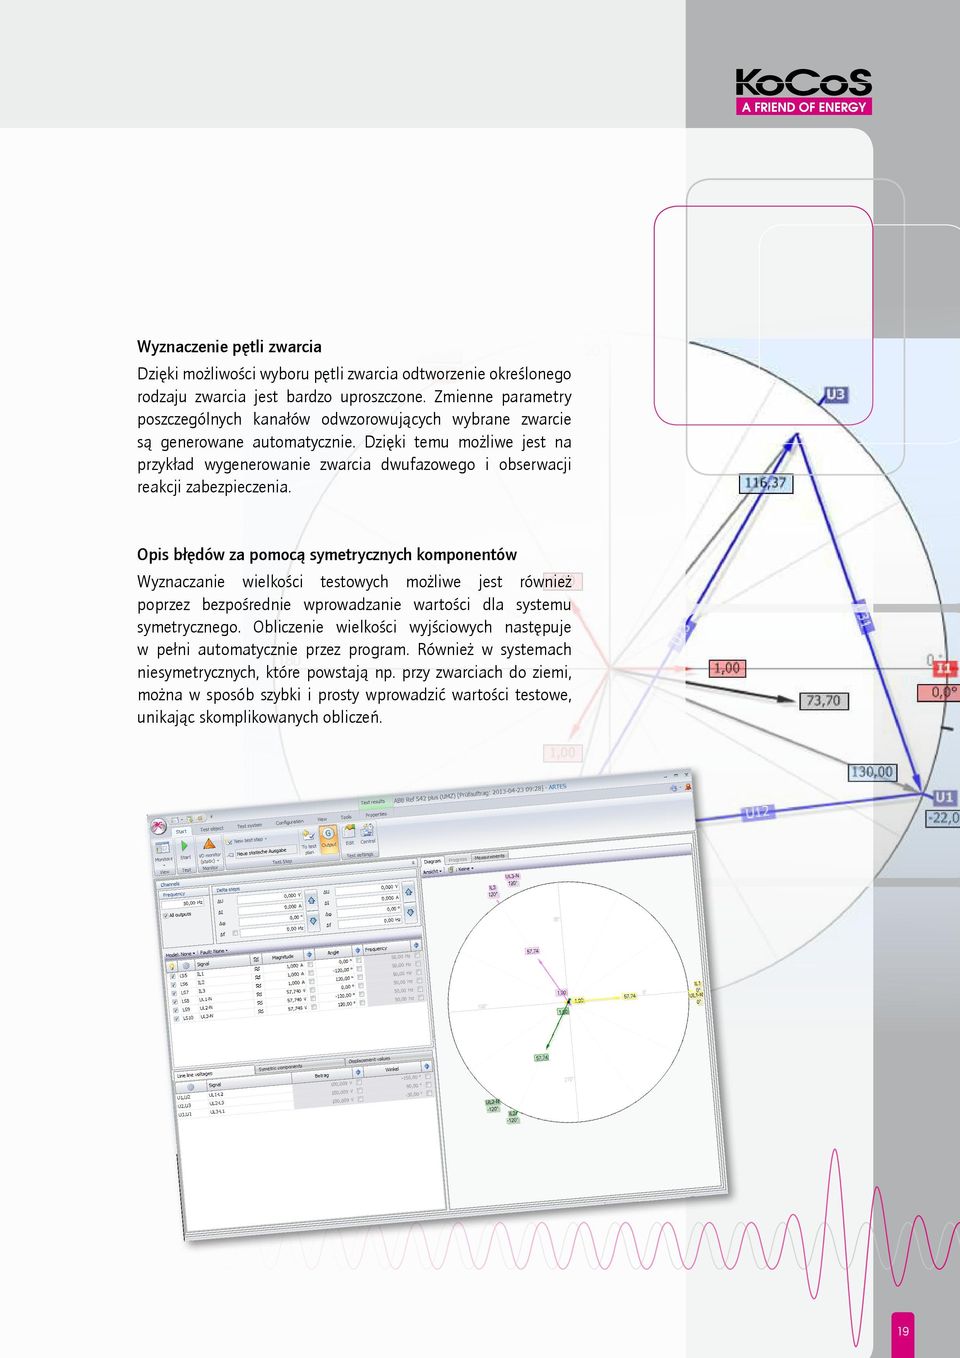
Task: Click second delta group up arrow
Action: 408,892
